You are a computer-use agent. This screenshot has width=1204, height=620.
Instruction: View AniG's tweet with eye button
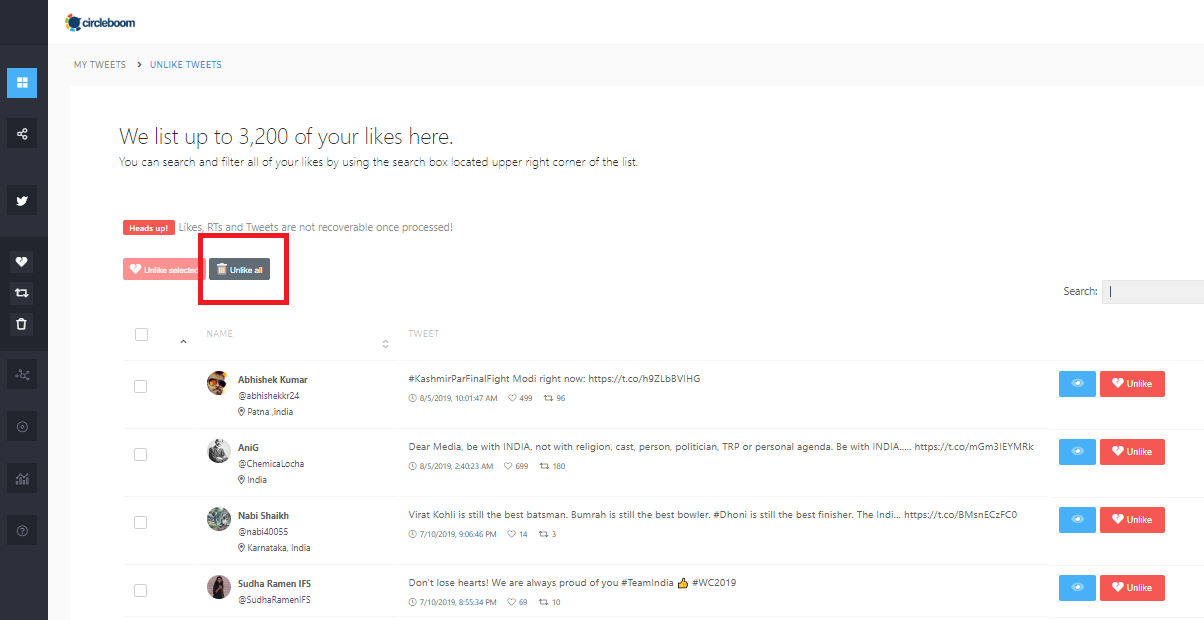(1077, 452)
